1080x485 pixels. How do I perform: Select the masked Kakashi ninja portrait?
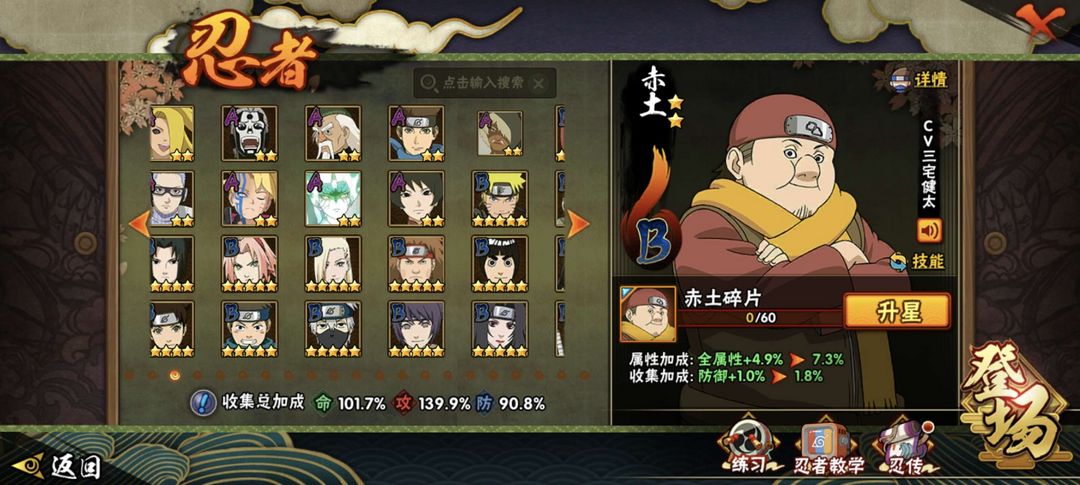pyautogui.click(x=333, y=329)
